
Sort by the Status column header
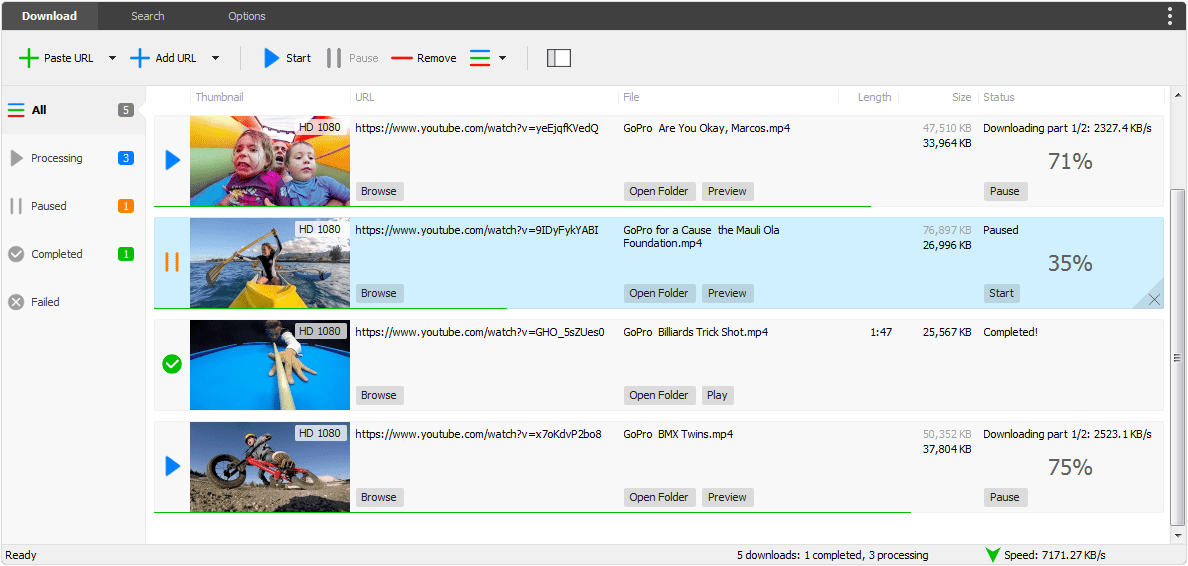[999, 97]
